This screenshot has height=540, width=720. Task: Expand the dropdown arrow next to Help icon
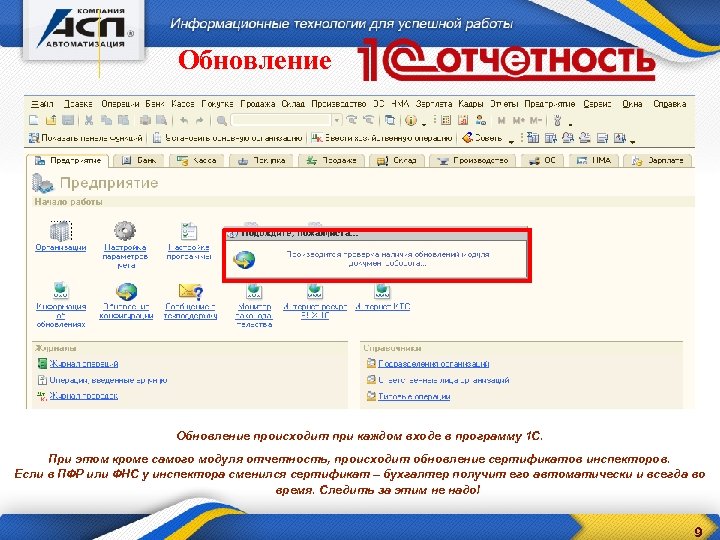(x=423, y=123)
